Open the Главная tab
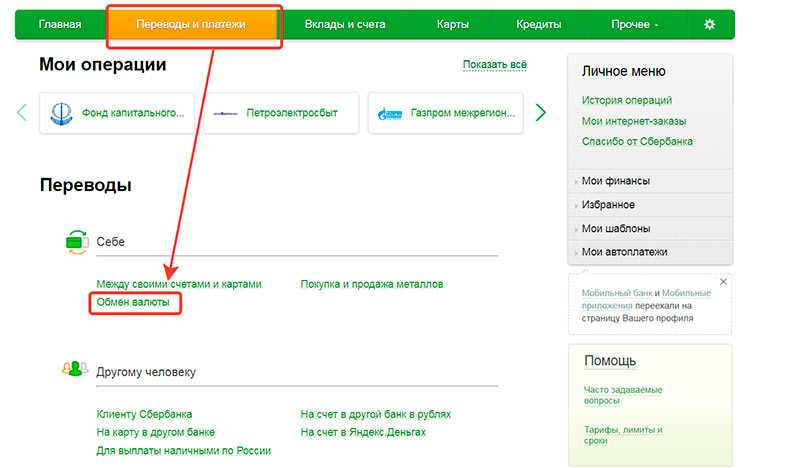Image resolution: width=800 pixels, height=468 pixels. [x=60, y=24]
